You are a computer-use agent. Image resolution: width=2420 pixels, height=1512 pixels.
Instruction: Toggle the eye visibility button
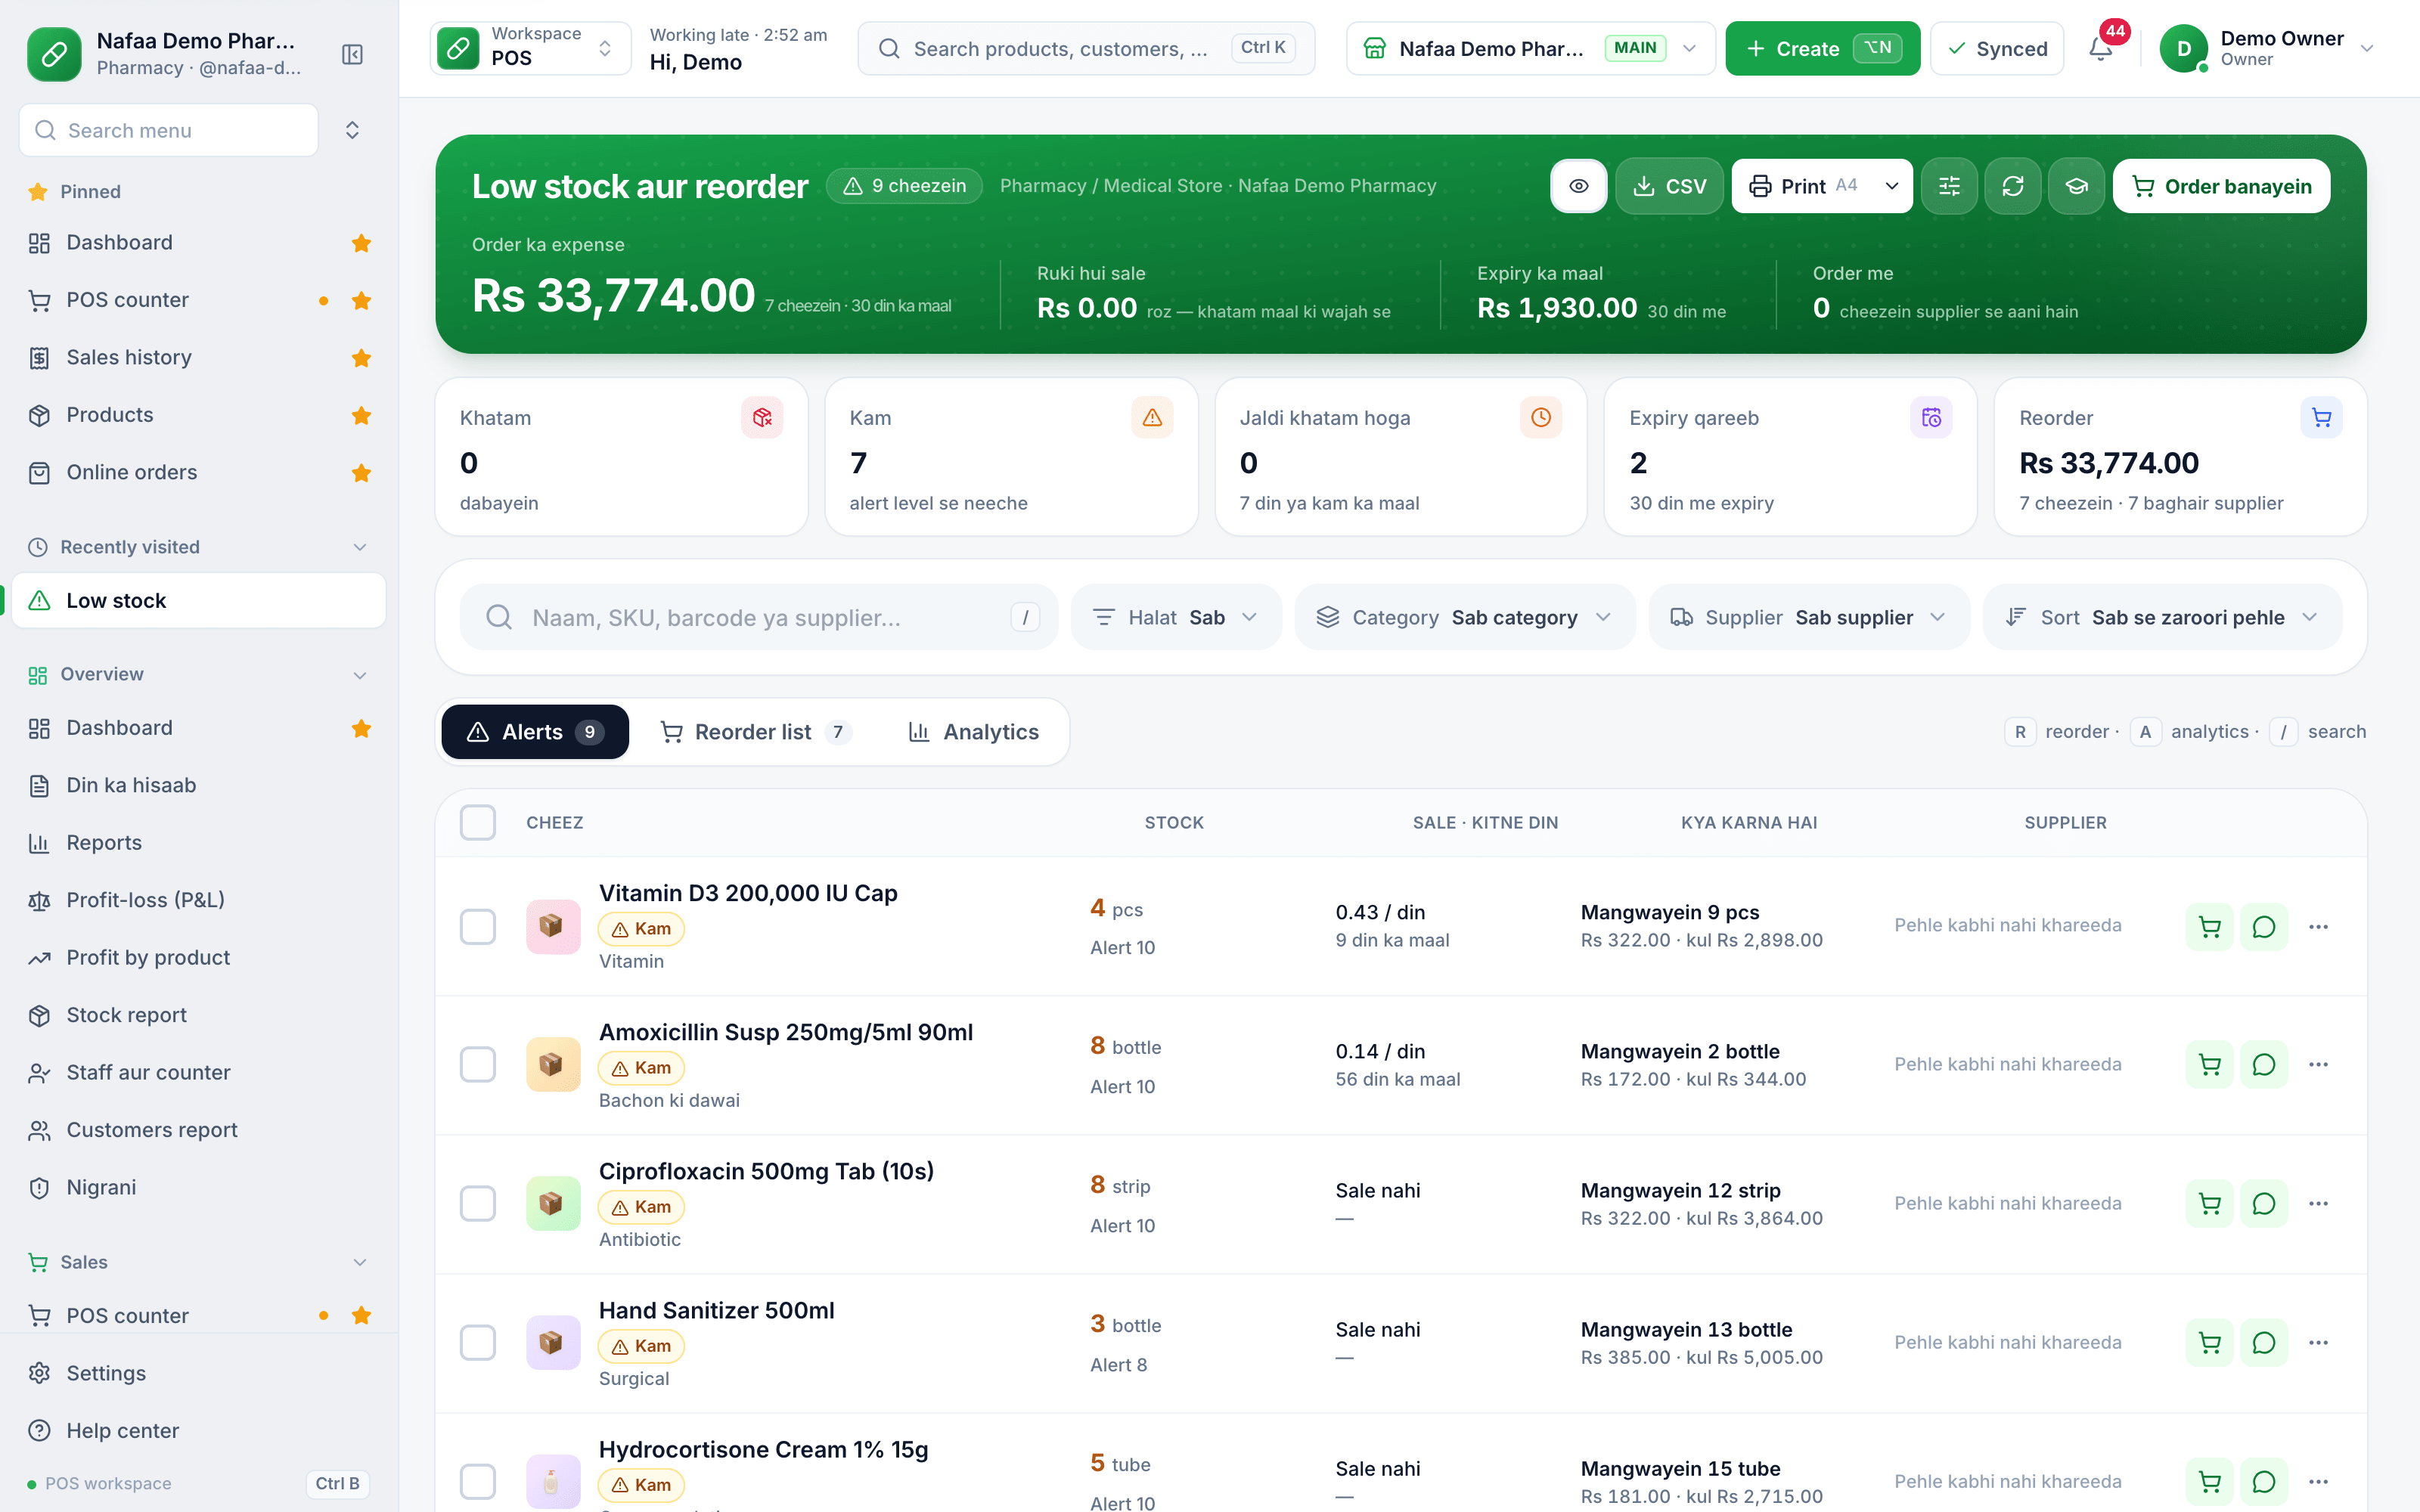pyautogui.click(x=1578, y=186)
